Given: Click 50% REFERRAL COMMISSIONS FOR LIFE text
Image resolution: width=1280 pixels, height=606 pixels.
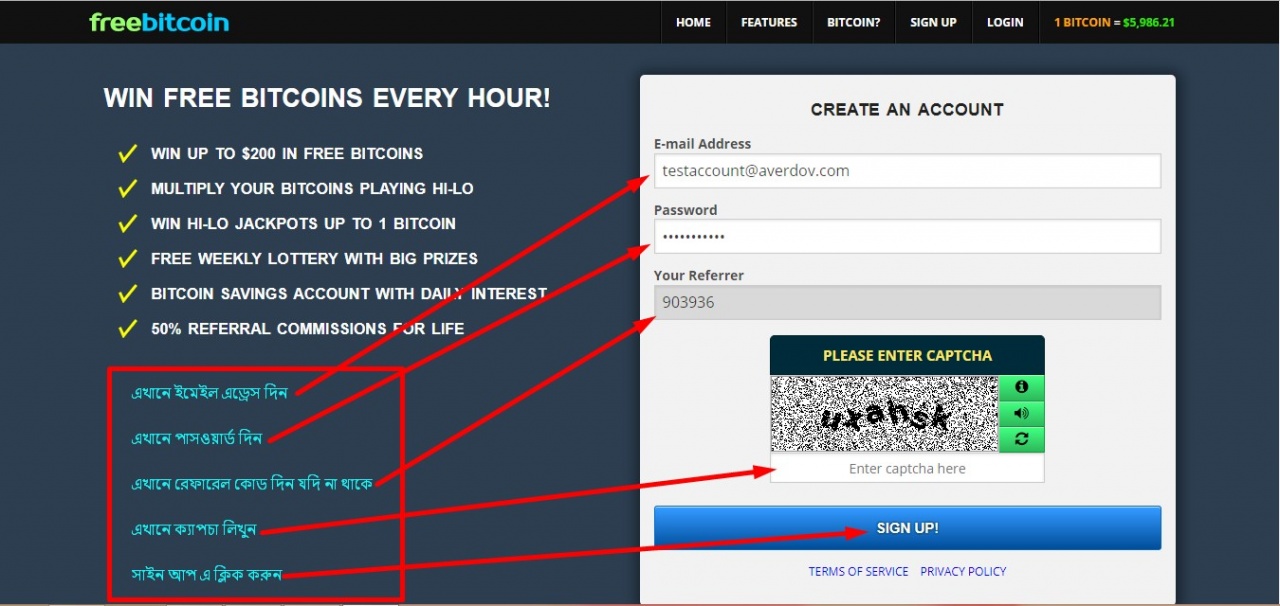Looking at the screenshot, I should 307,329.
